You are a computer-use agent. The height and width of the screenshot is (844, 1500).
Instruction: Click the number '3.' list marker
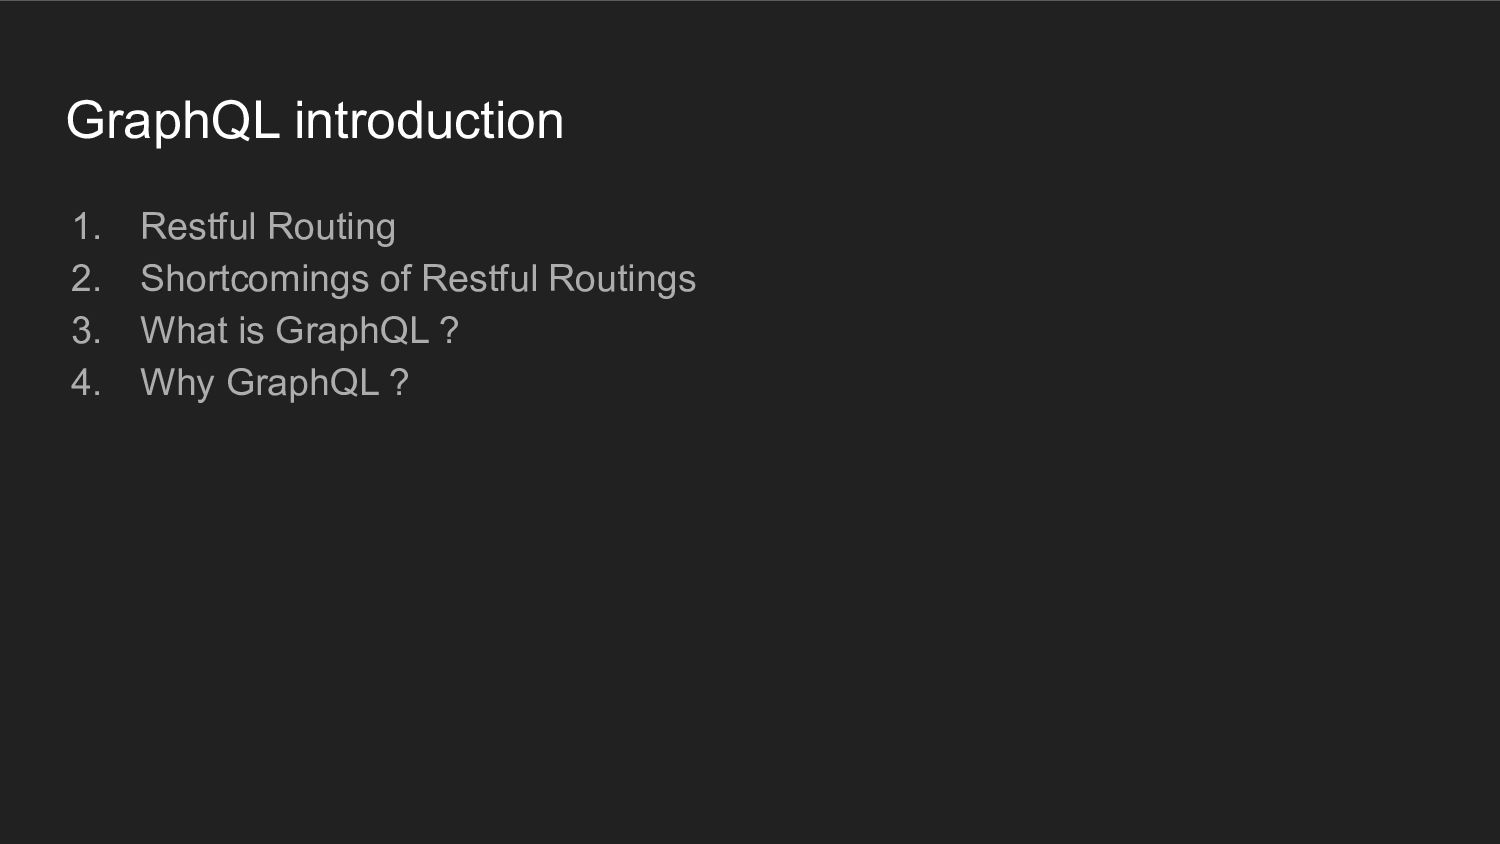pos(87,331)
